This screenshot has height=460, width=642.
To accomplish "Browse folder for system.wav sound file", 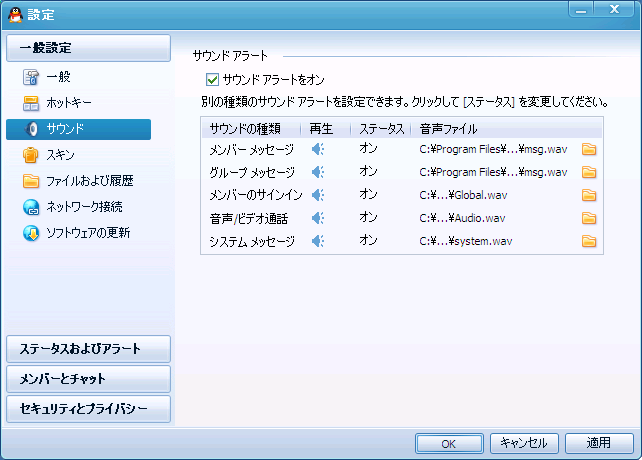I will pos(589,241).
